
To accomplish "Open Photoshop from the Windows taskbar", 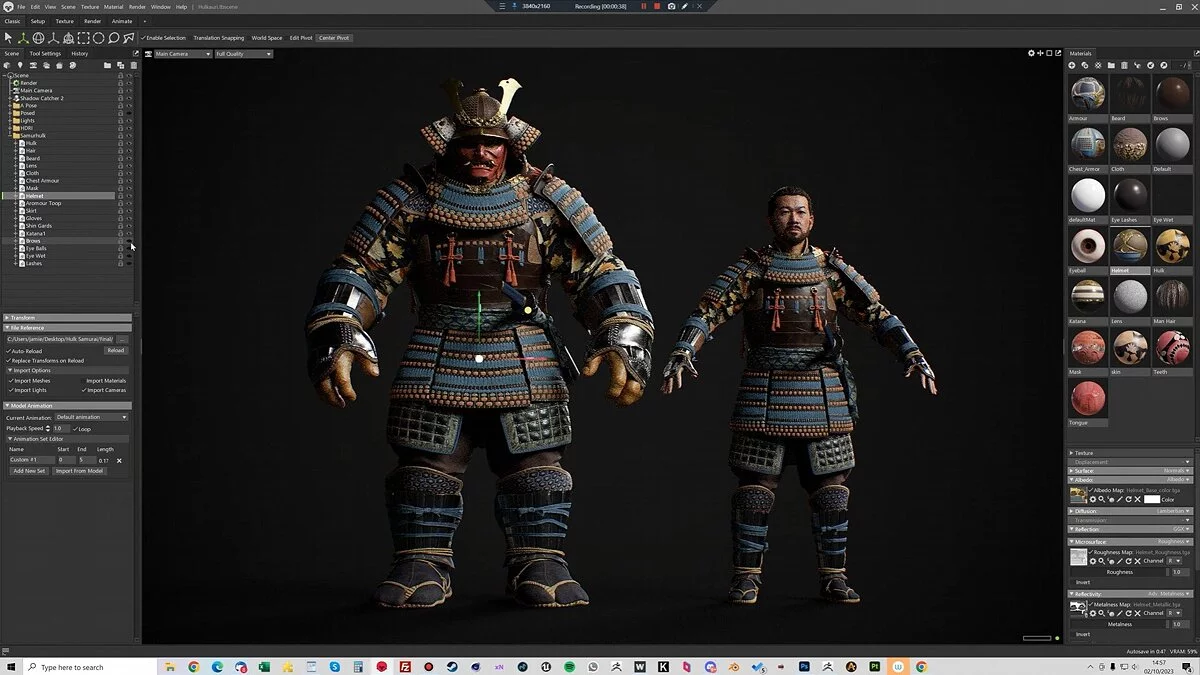I will [804, 666].
